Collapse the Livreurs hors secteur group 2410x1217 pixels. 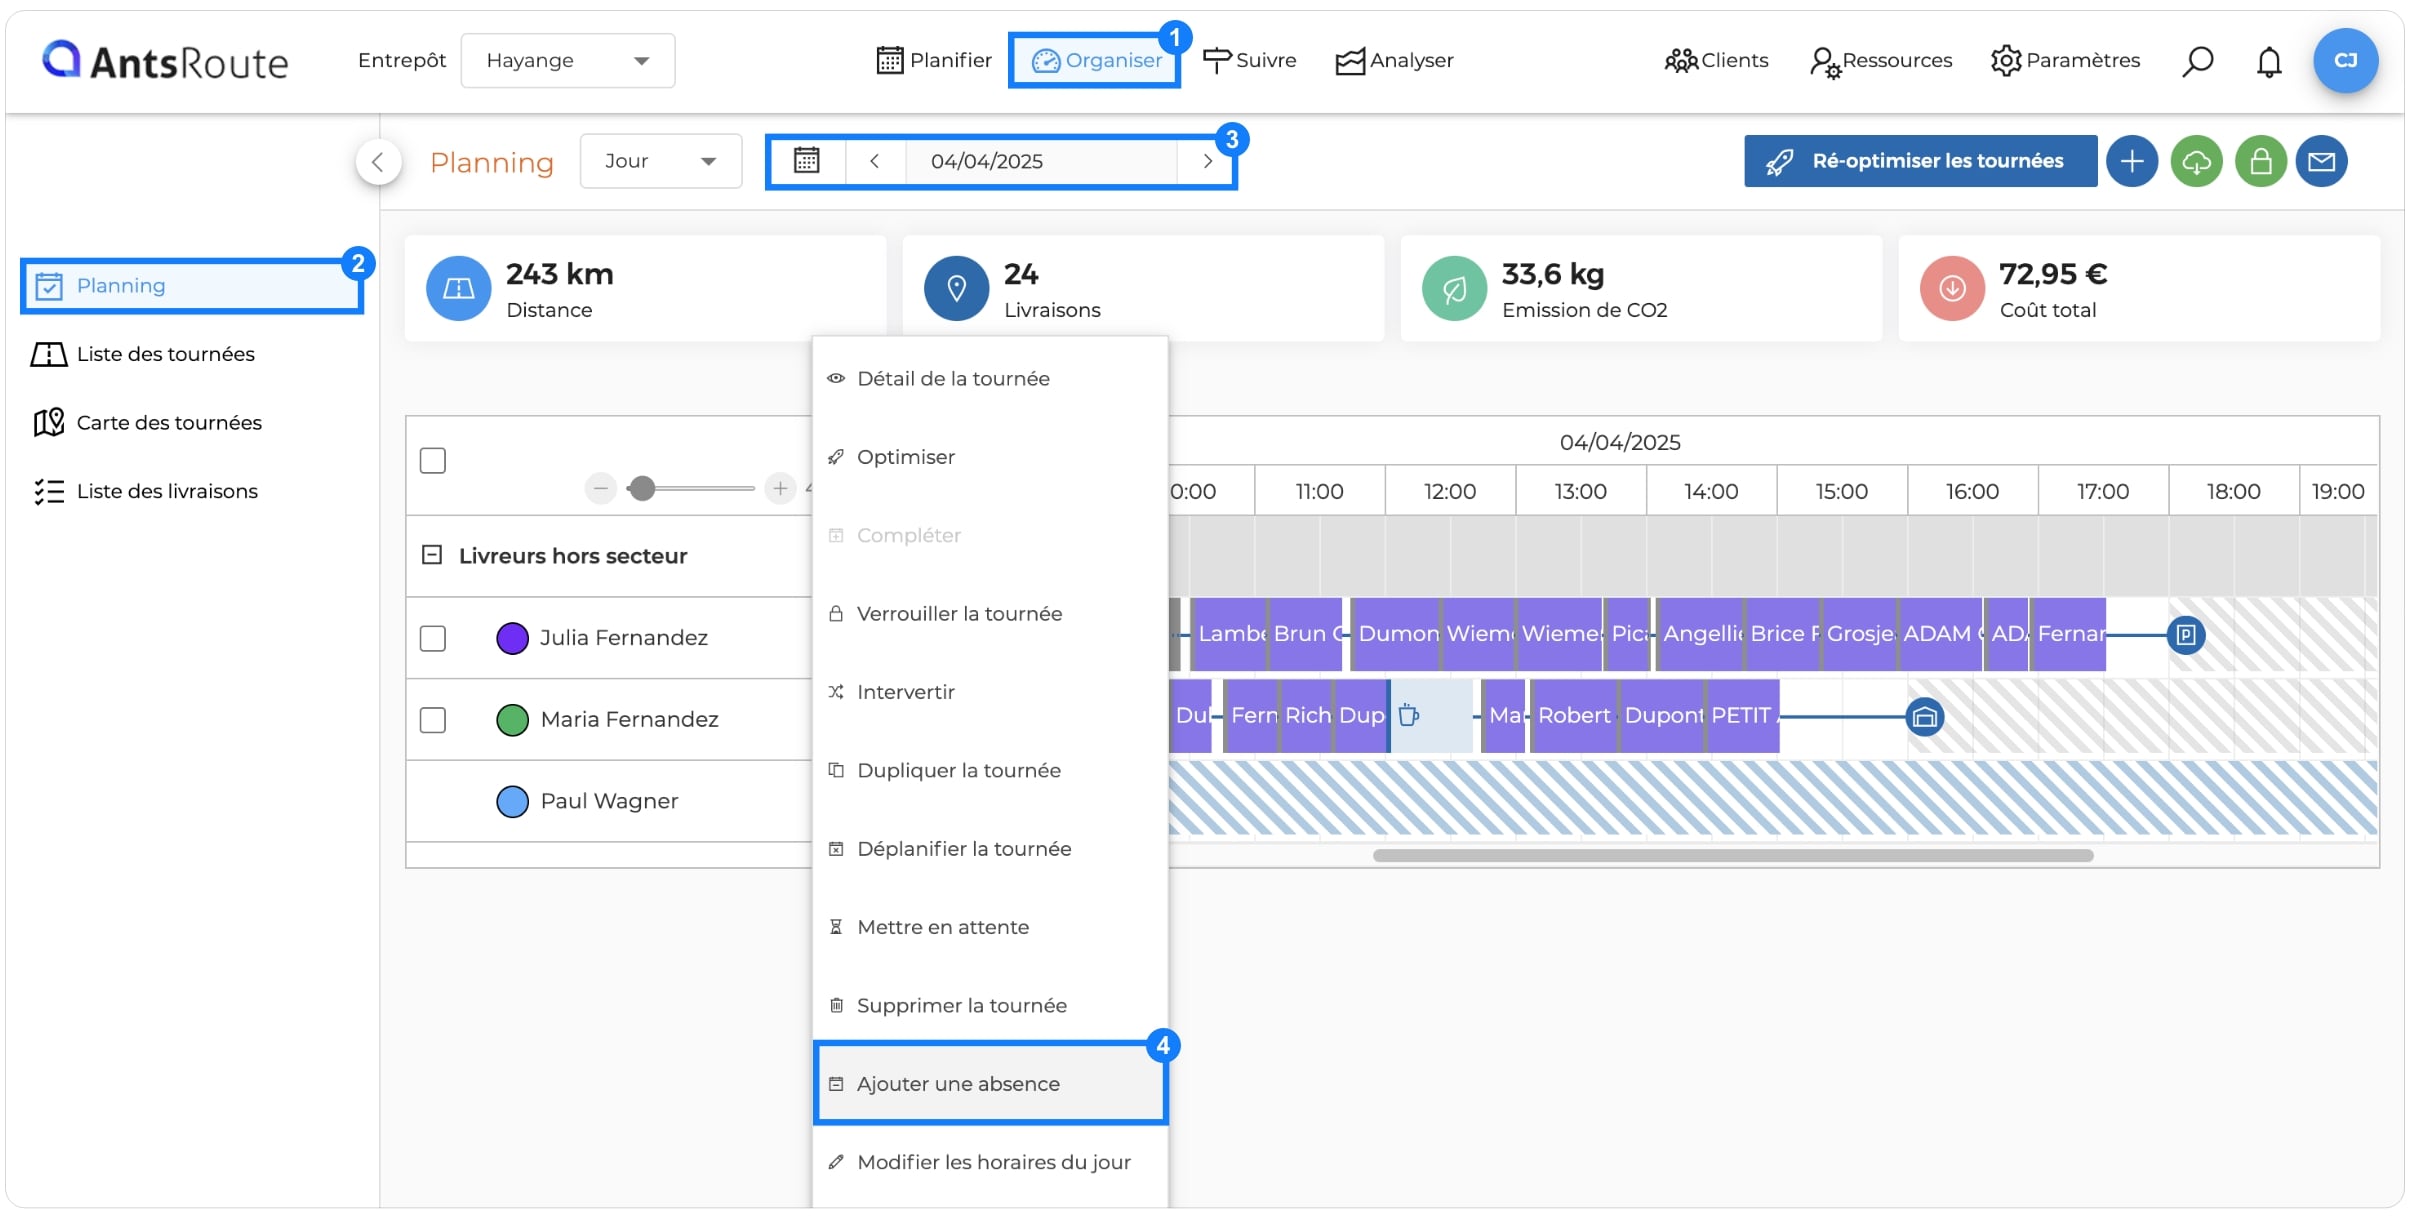(432, 555)
